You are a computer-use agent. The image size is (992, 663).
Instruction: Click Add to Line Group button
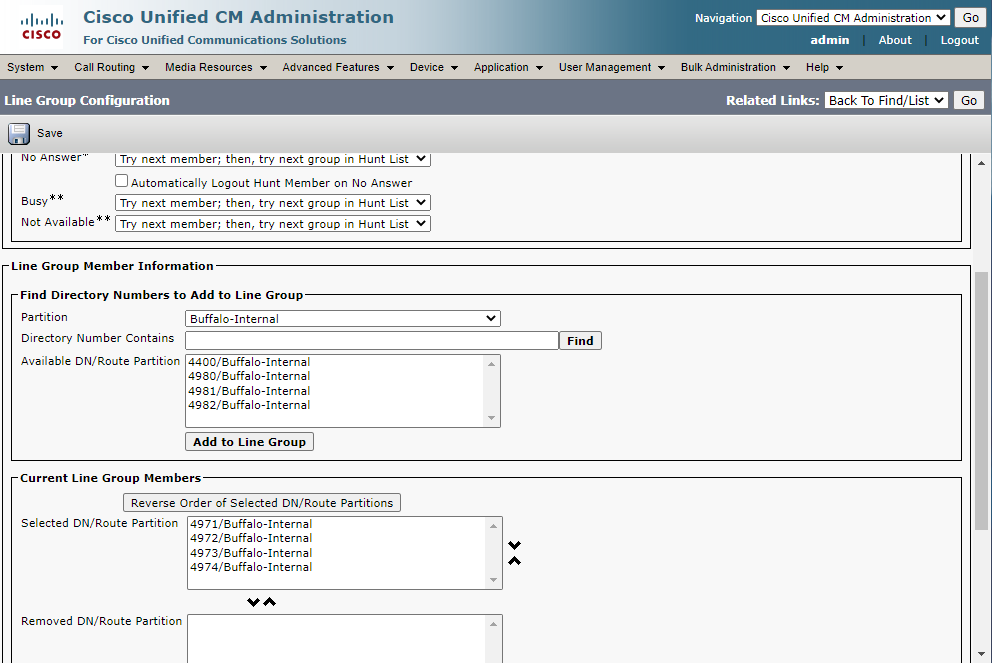pos(249,442)
